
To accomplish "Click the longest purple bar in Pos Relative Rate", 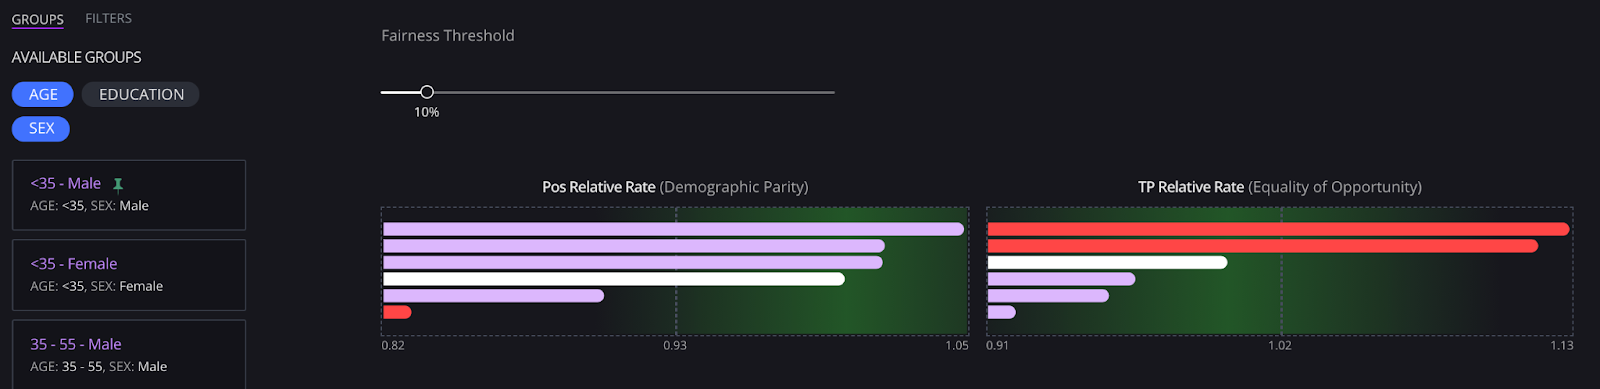I will click(673, 229).
